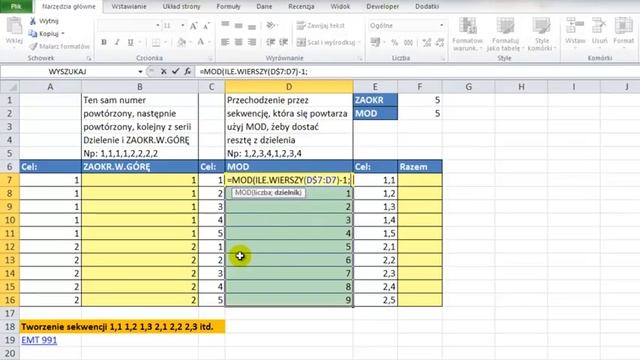Image resolution: width=640 pixels, height=360 pixels.
Task: Open Insert Function with fx icon
Action: click(187, 71)
